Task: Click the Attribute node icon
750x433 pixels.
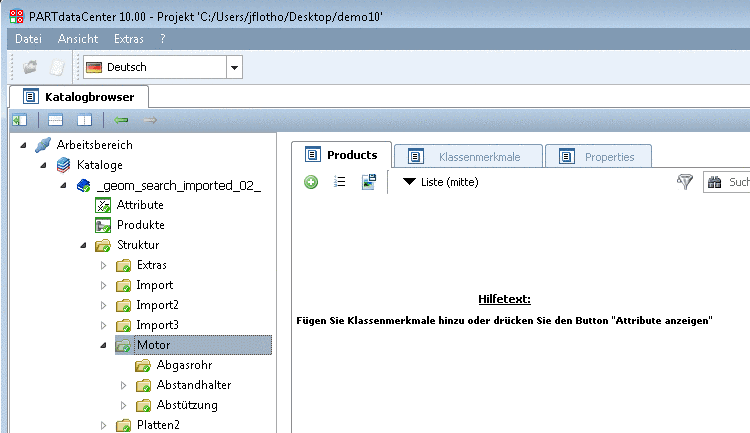Action: pos(103,205)
